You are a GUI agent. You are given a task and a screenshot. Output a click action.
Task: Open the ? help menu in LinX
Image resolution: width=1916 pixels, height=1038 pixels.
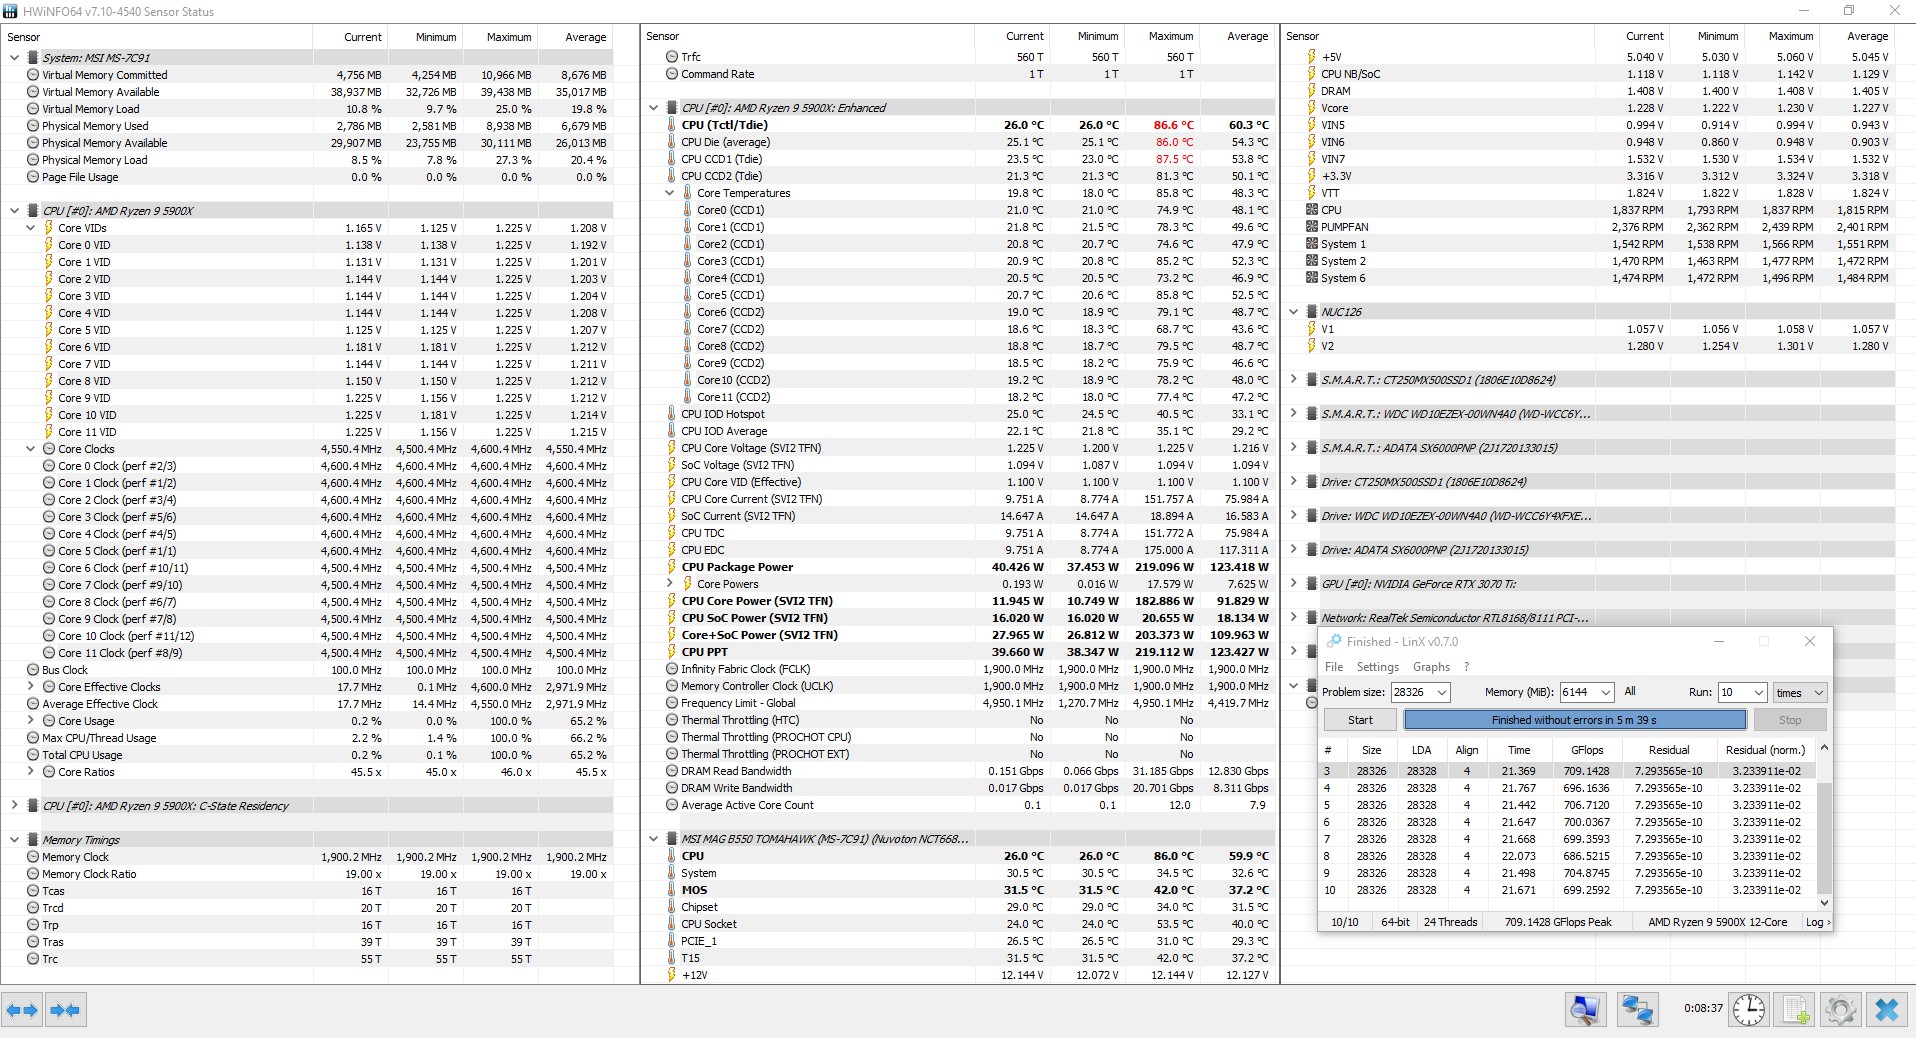pyautogui.click(x=1466, y=667)
